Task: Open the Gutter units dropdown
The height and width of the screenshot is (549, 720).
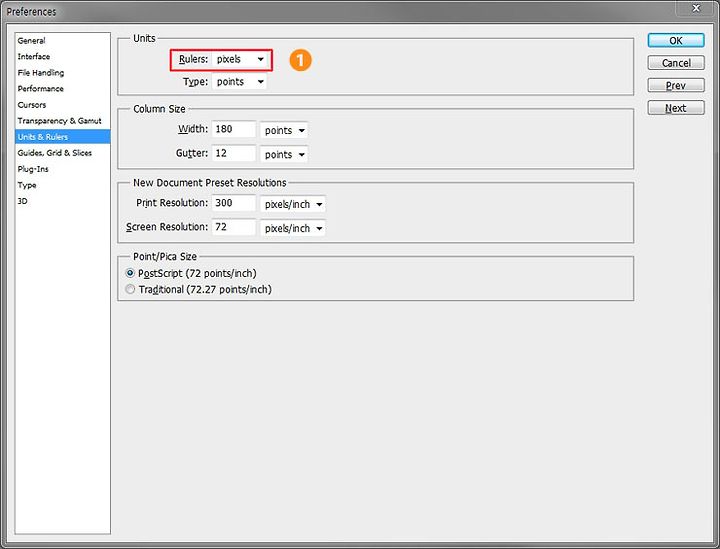Action: pyautogui.click(x=284, y=155)
